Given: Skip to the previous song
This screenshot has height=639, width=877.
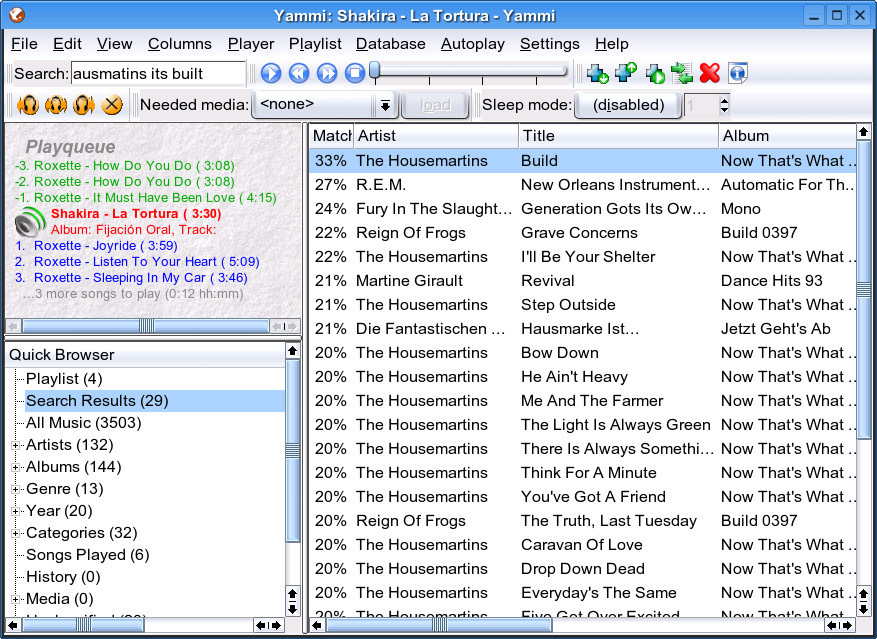Looking at the screenshot, I should tap(299, 73).
